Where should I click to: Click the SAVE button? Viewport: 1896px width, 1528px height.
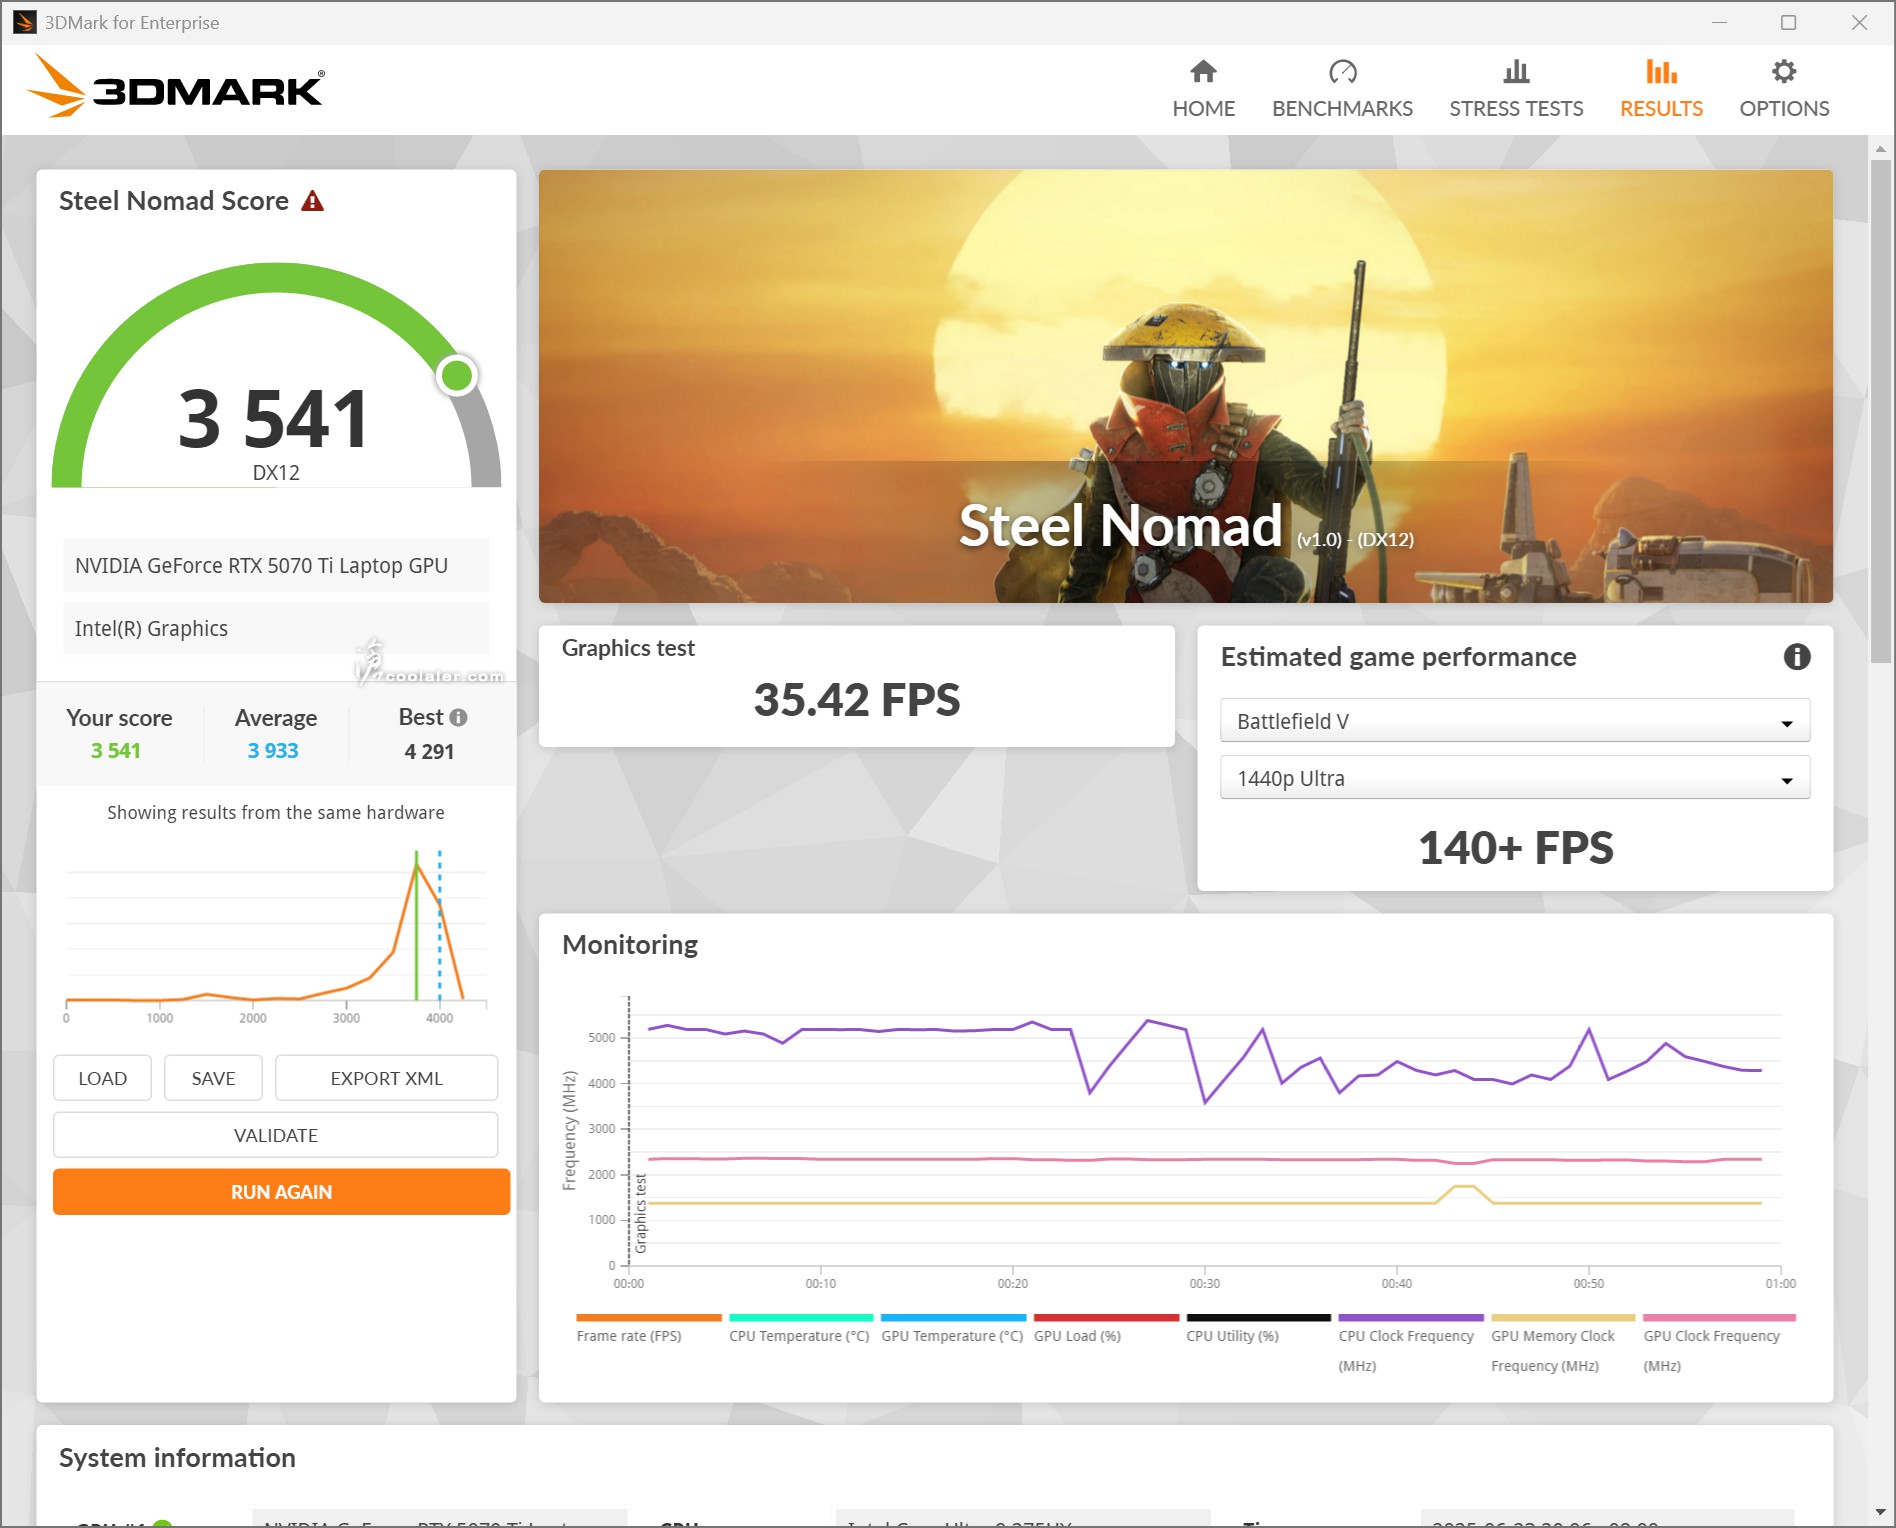[x=213, y=1078]
